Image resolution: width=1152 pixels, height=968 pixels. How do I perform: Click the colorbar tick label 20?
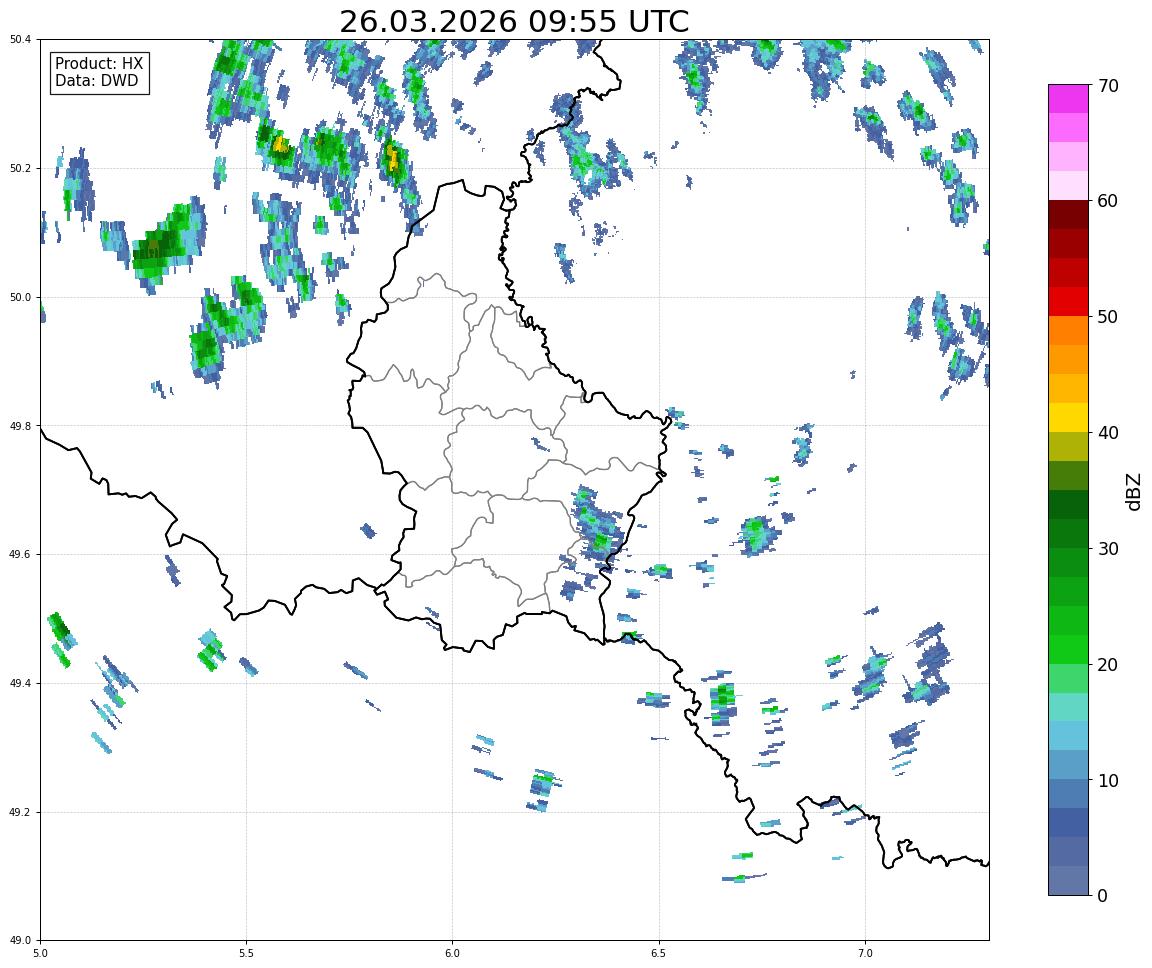(1108, 665)
